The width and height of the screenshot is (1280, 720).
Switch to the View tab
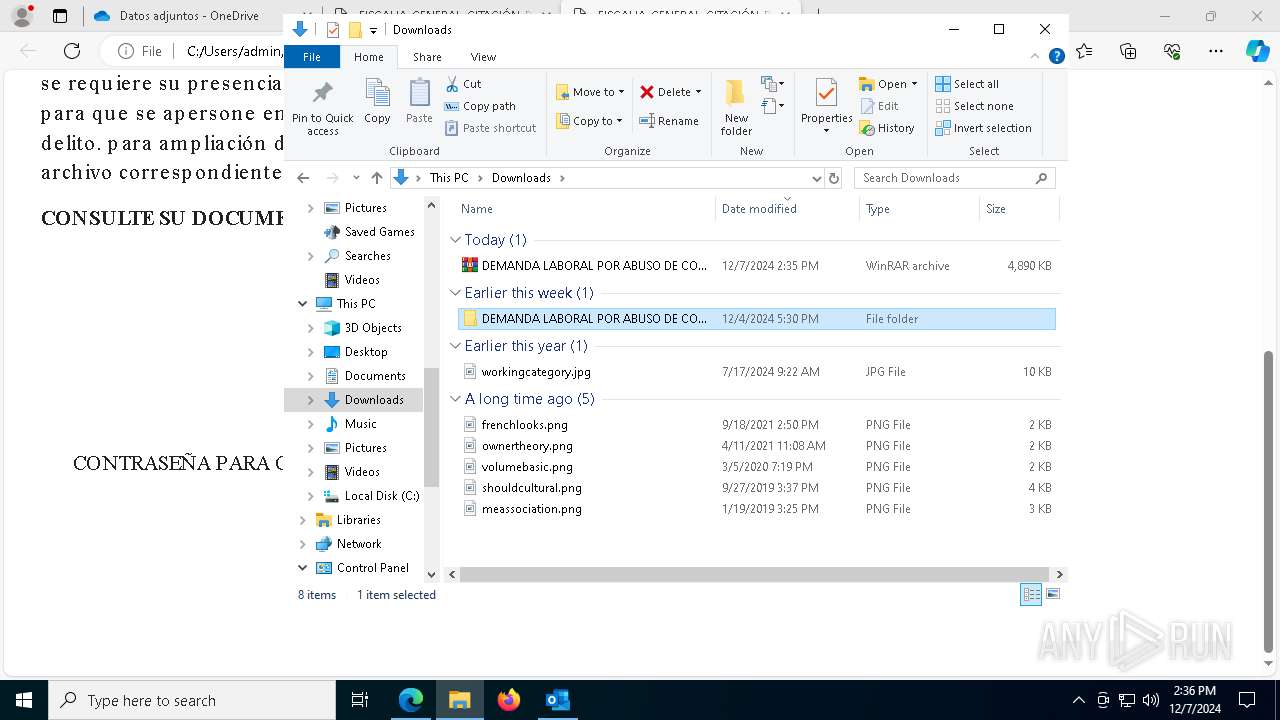(483, 57)
